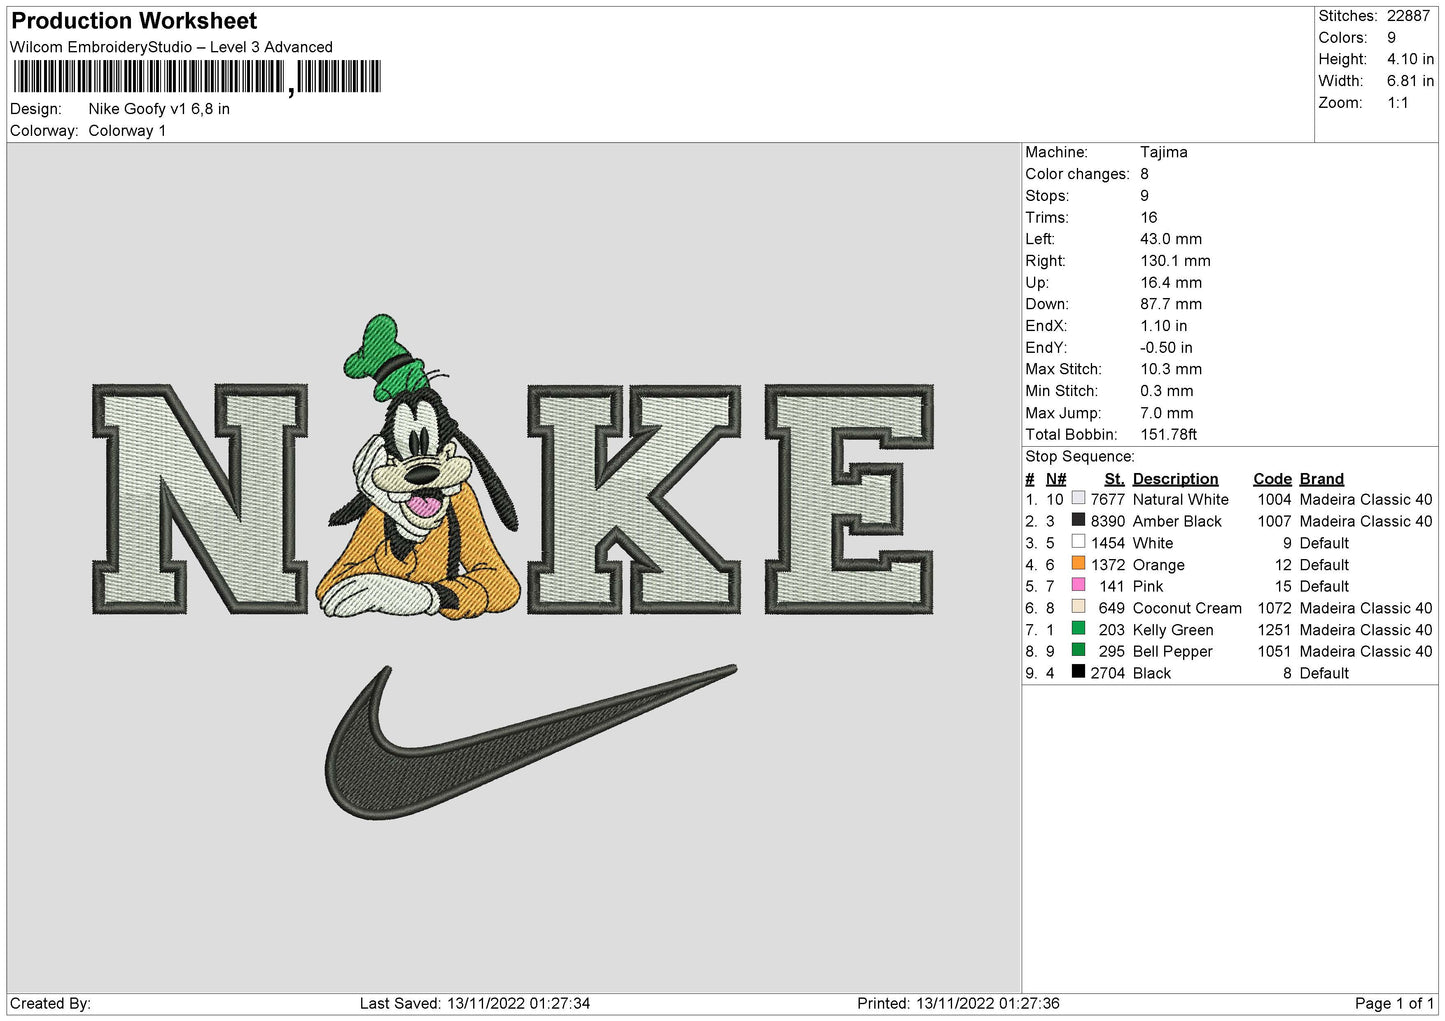The width and height of the screenshot is (1445, 1021).
Task: Click the 'Production Worksheet' title
Action: pos(134,21)
